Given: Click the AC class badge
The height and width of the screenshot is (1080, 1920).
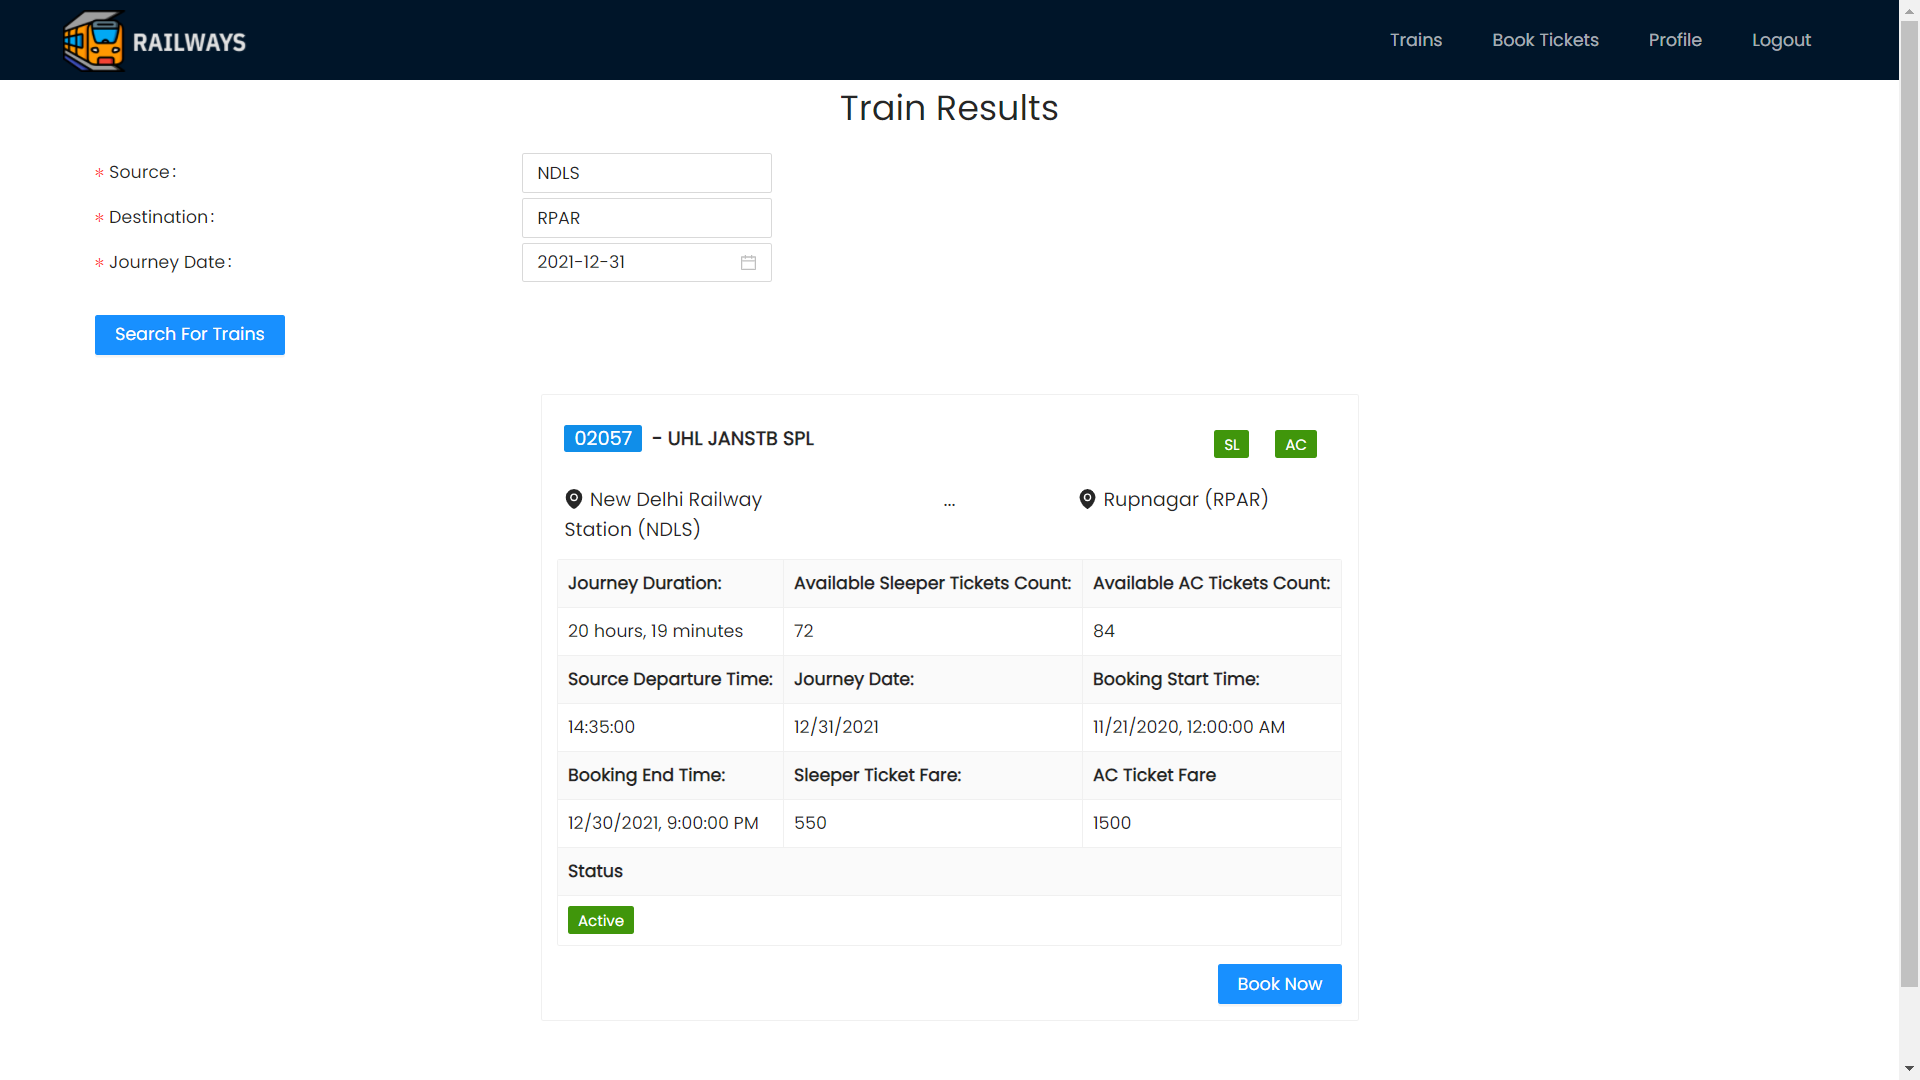Looking at the screenshot, I should (x=1295, y=445).
